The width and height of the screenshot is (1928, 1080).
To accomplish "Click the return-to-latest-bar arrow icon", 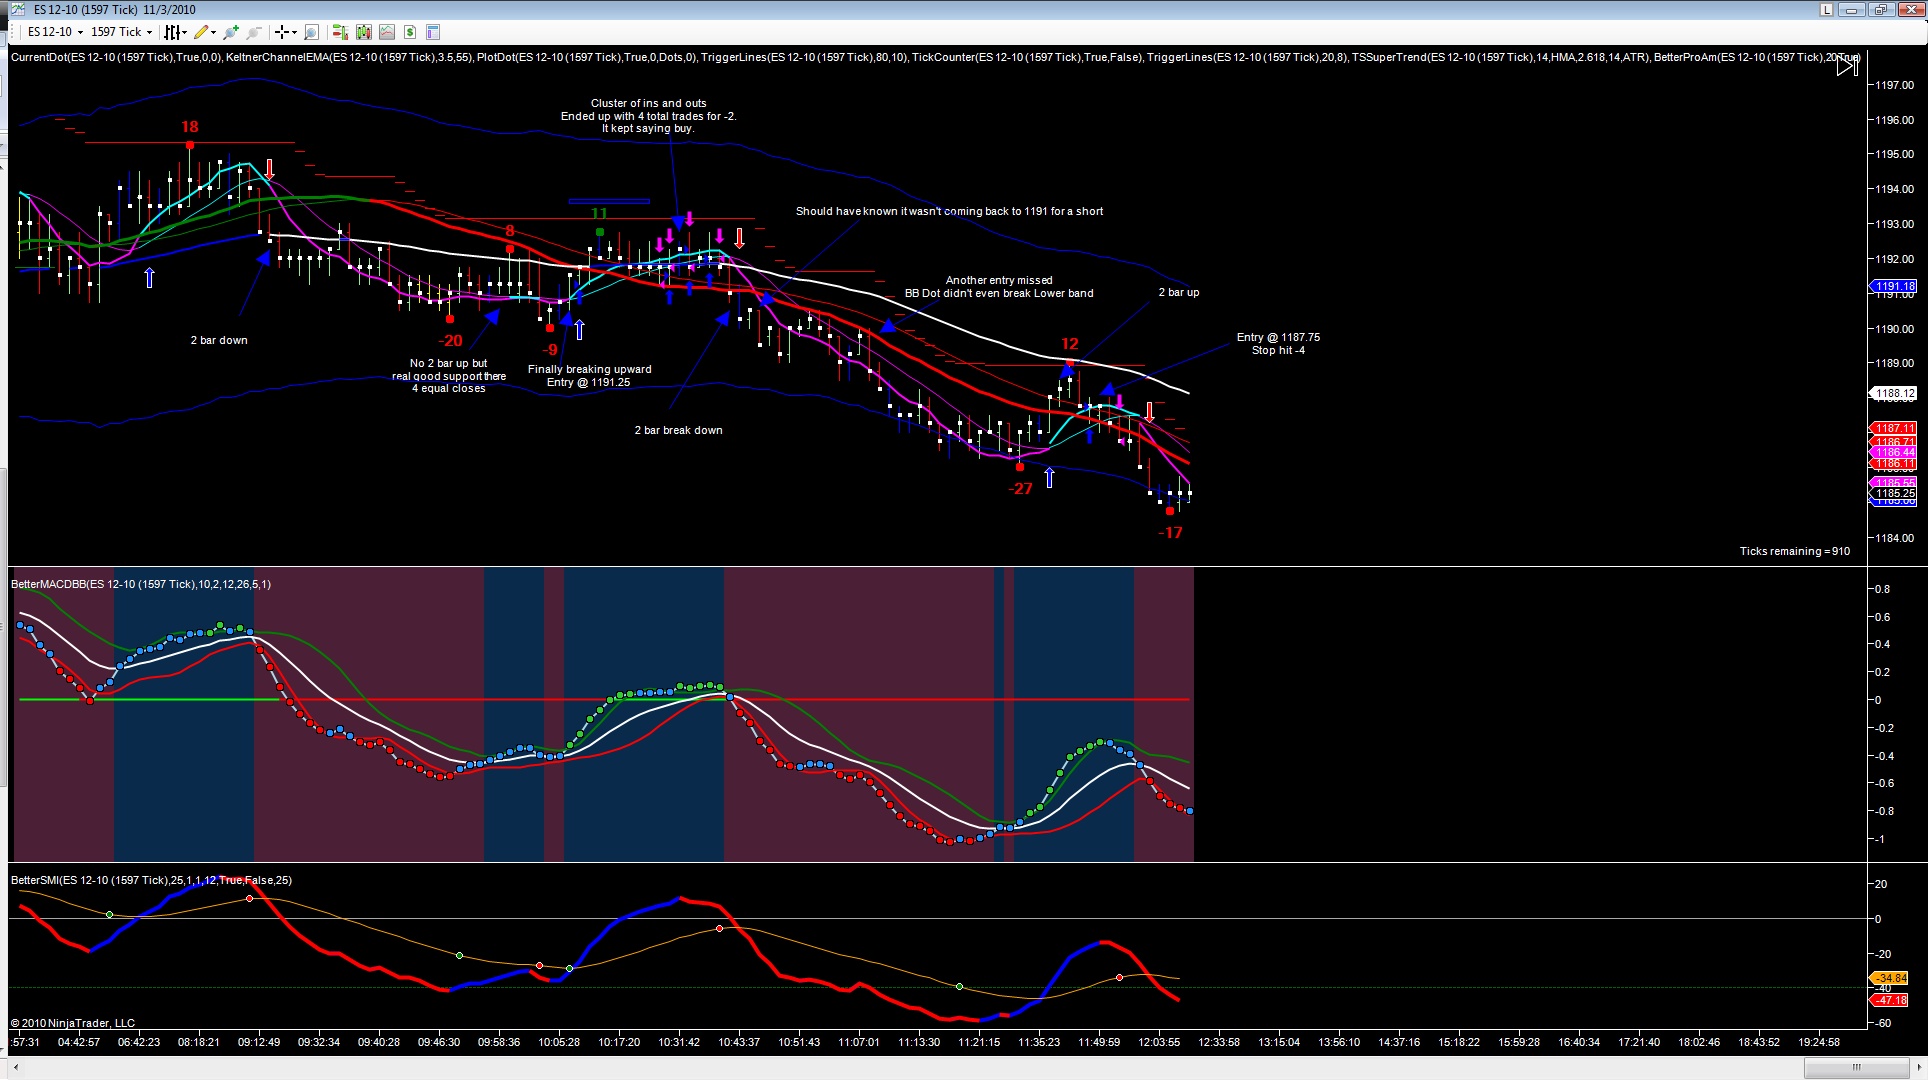I will 1847,66.
